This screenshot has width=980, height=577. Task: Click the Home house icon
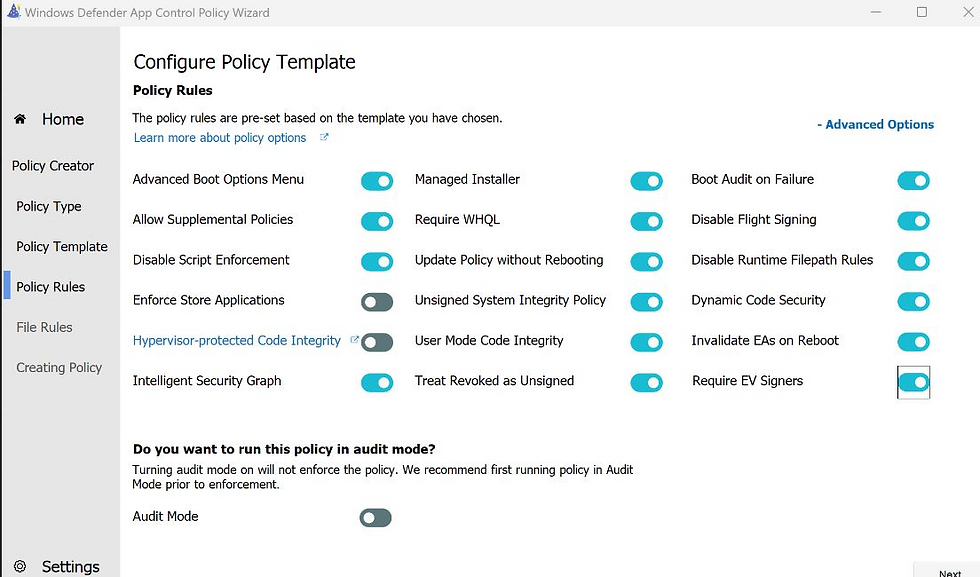[20, 119]
